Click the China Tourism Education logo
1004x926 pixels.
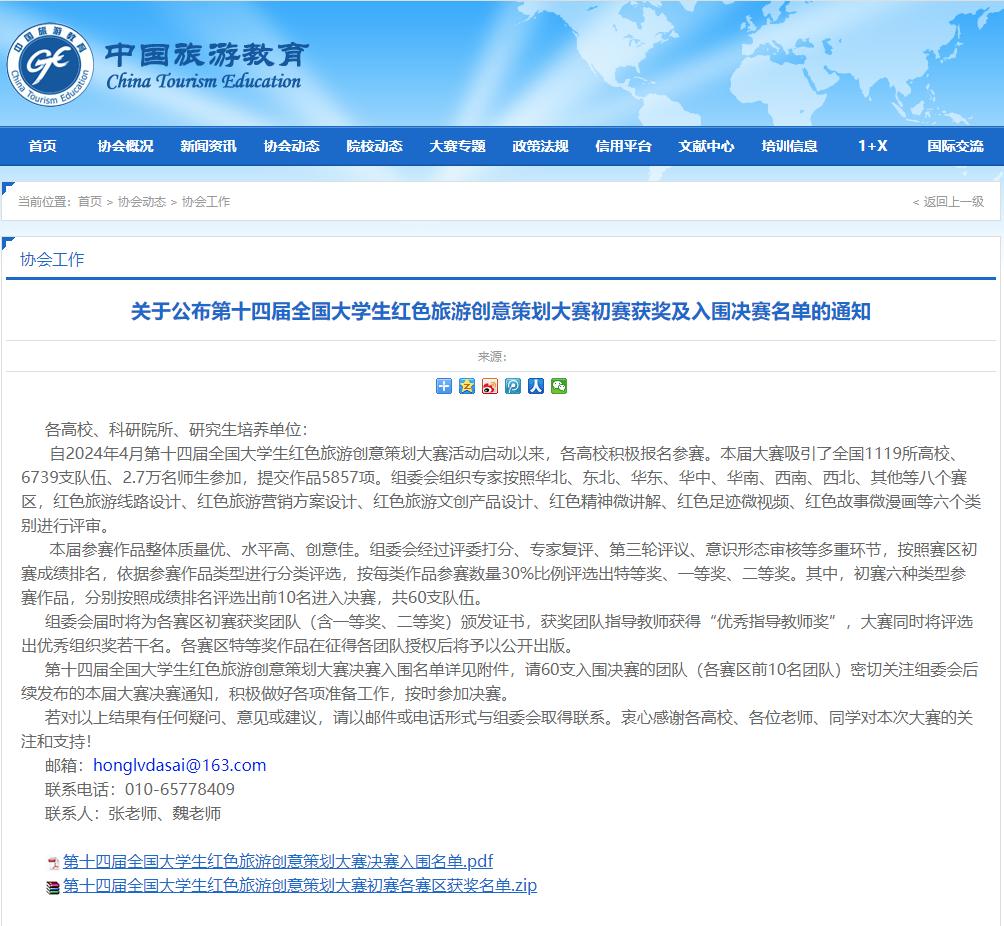50,64
